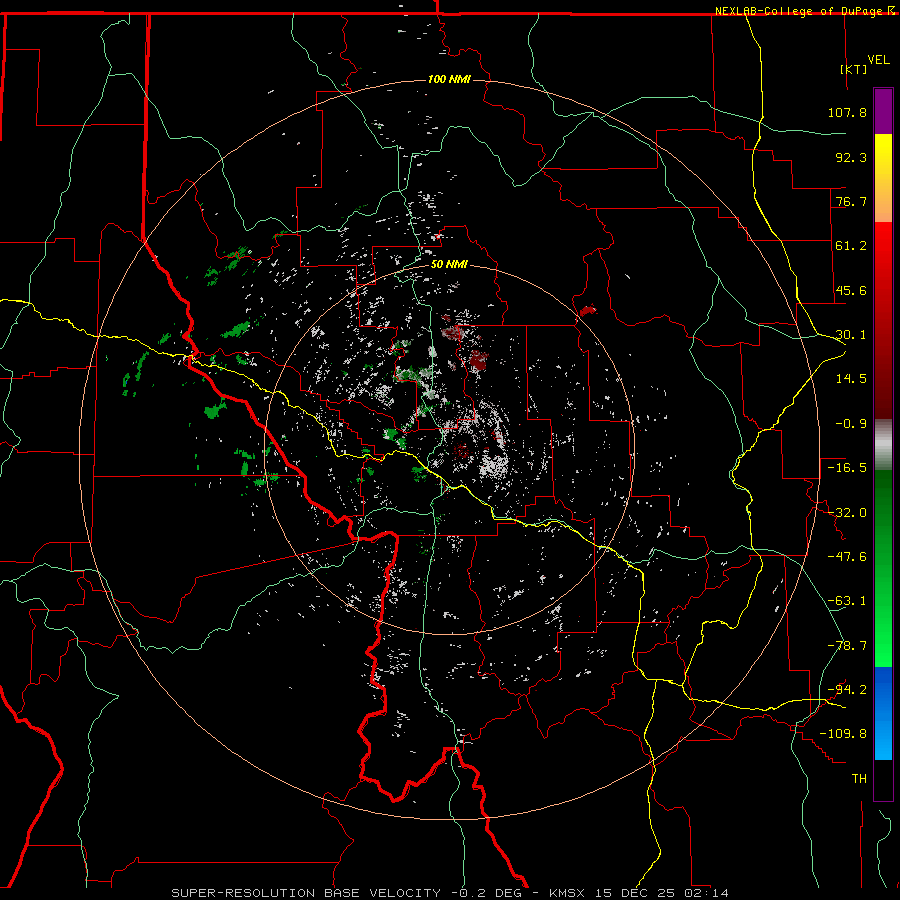Click the 61.2 tick label on the scale
The height and width of the screenshot is (900, 900).
849,246
